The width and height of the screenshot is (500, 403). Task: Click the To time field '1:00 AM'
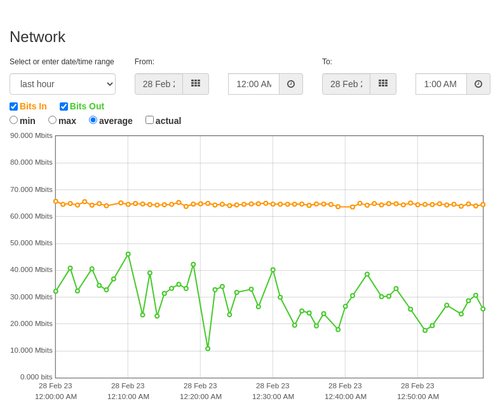coord(441,84)
